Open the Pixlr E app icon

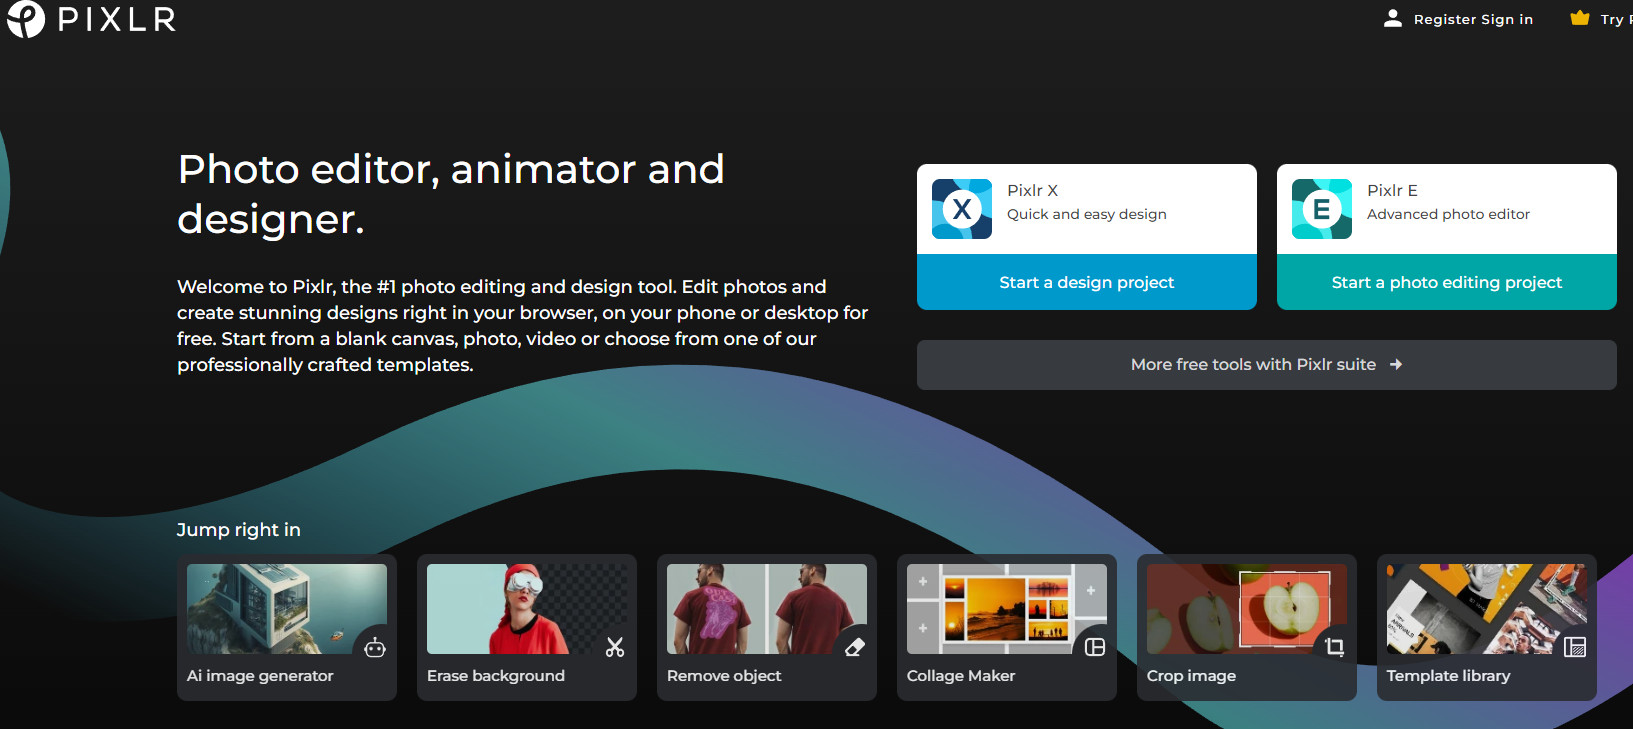(x=1322, y=209)
